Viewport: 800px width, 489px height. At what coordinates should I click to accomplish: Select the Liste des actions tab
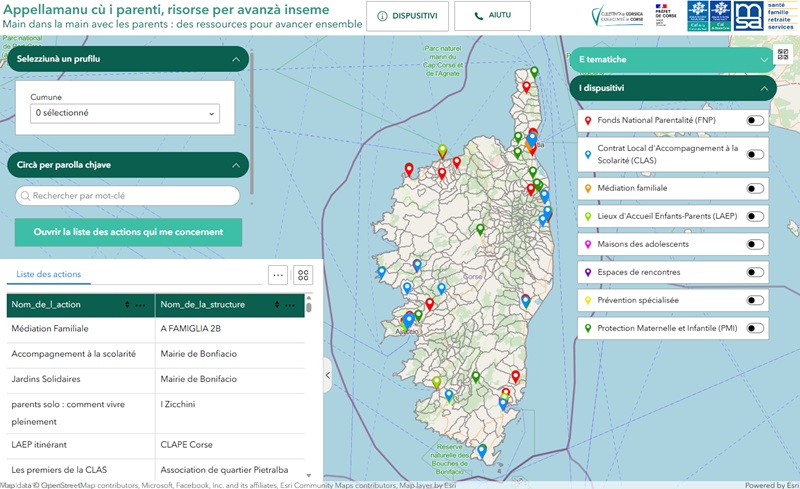(x=48, y=275)
